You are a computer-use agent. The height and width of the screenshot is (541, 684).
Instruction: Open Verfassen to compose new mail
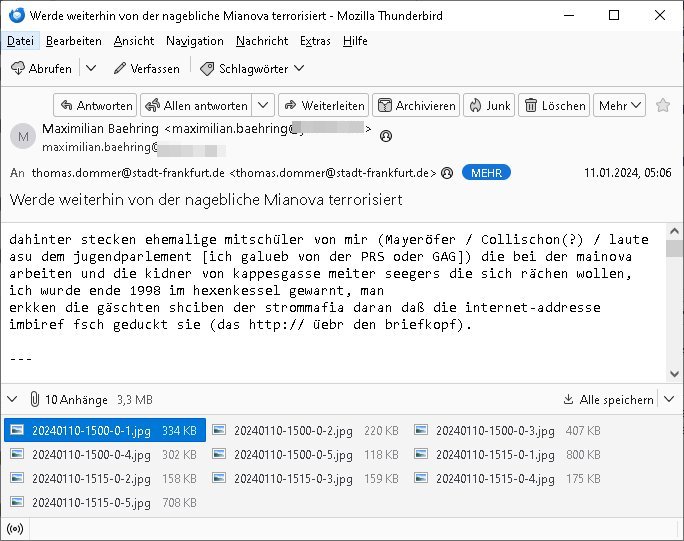click(x=147, y=69)
